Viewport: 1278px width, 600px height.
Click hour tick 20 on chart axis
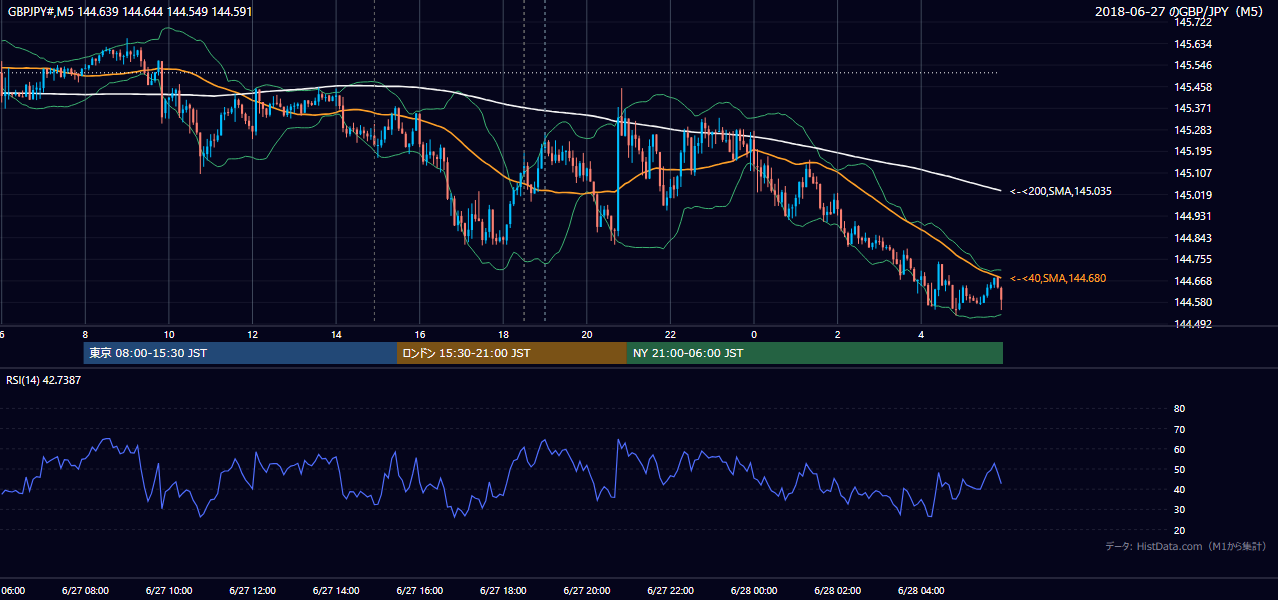587,334
